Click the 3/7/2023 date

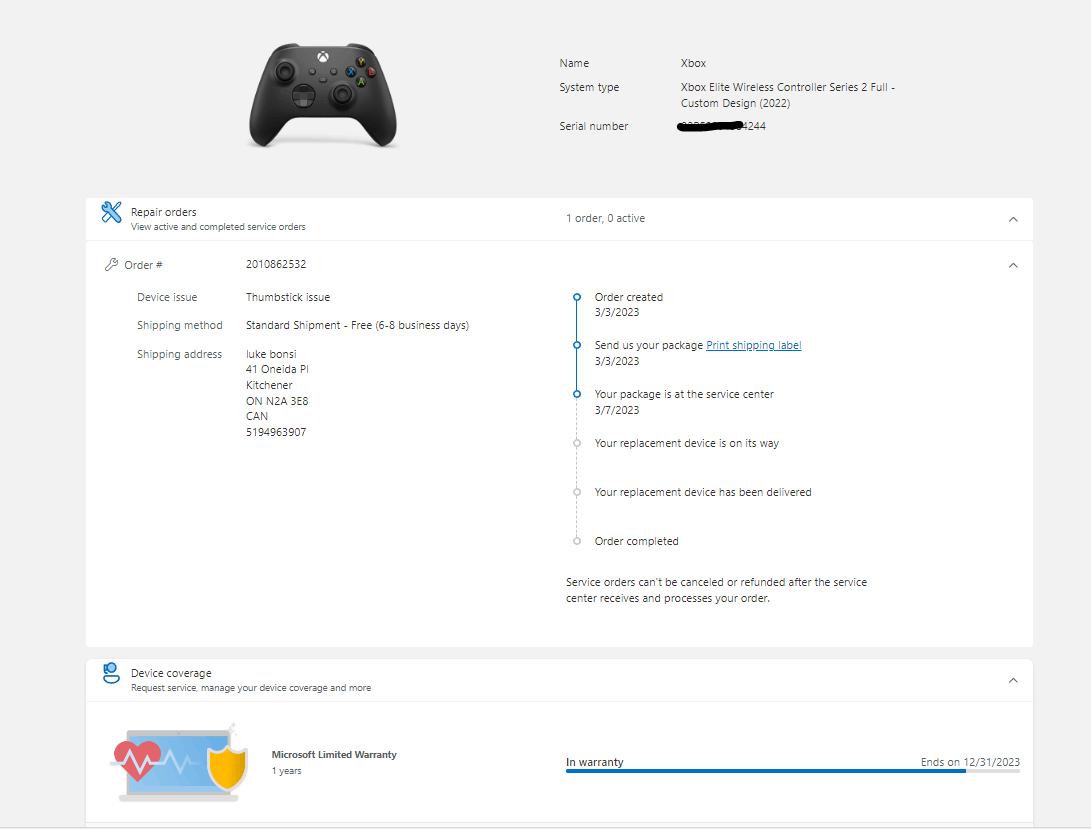[x=616, y=410]
